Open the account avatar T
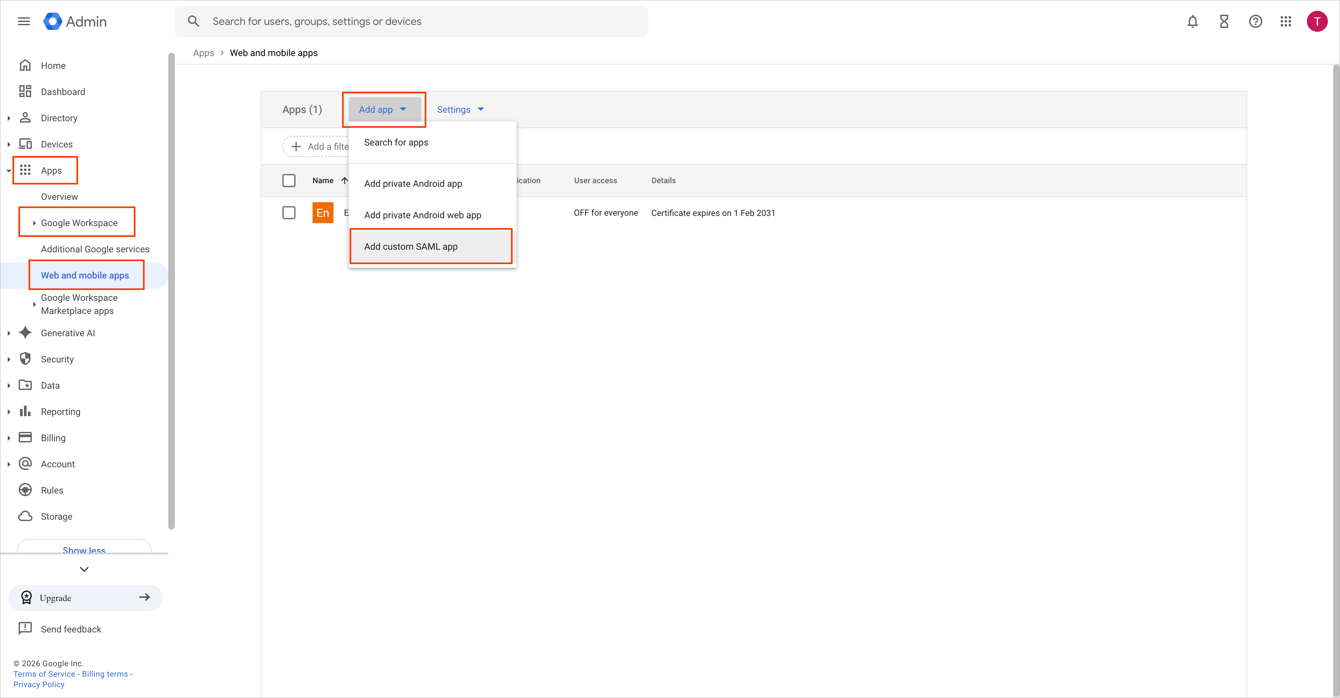Image resolution: width=1340 pixels, height=698 pixels. 1317,21
